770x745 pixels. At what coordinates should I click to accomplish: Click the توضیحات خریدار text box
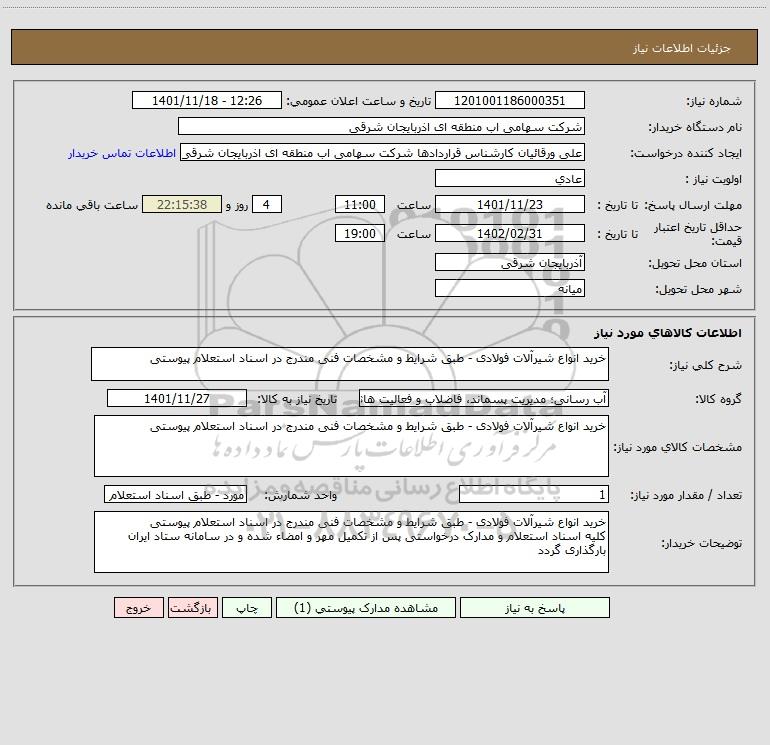351,542
